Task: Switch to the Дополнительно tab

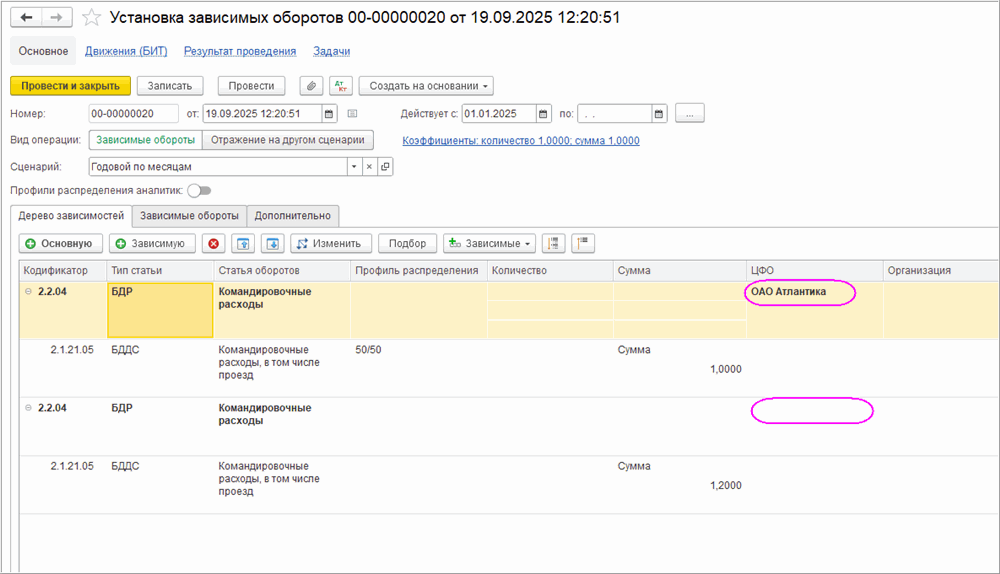Action: tap(293, 215)
